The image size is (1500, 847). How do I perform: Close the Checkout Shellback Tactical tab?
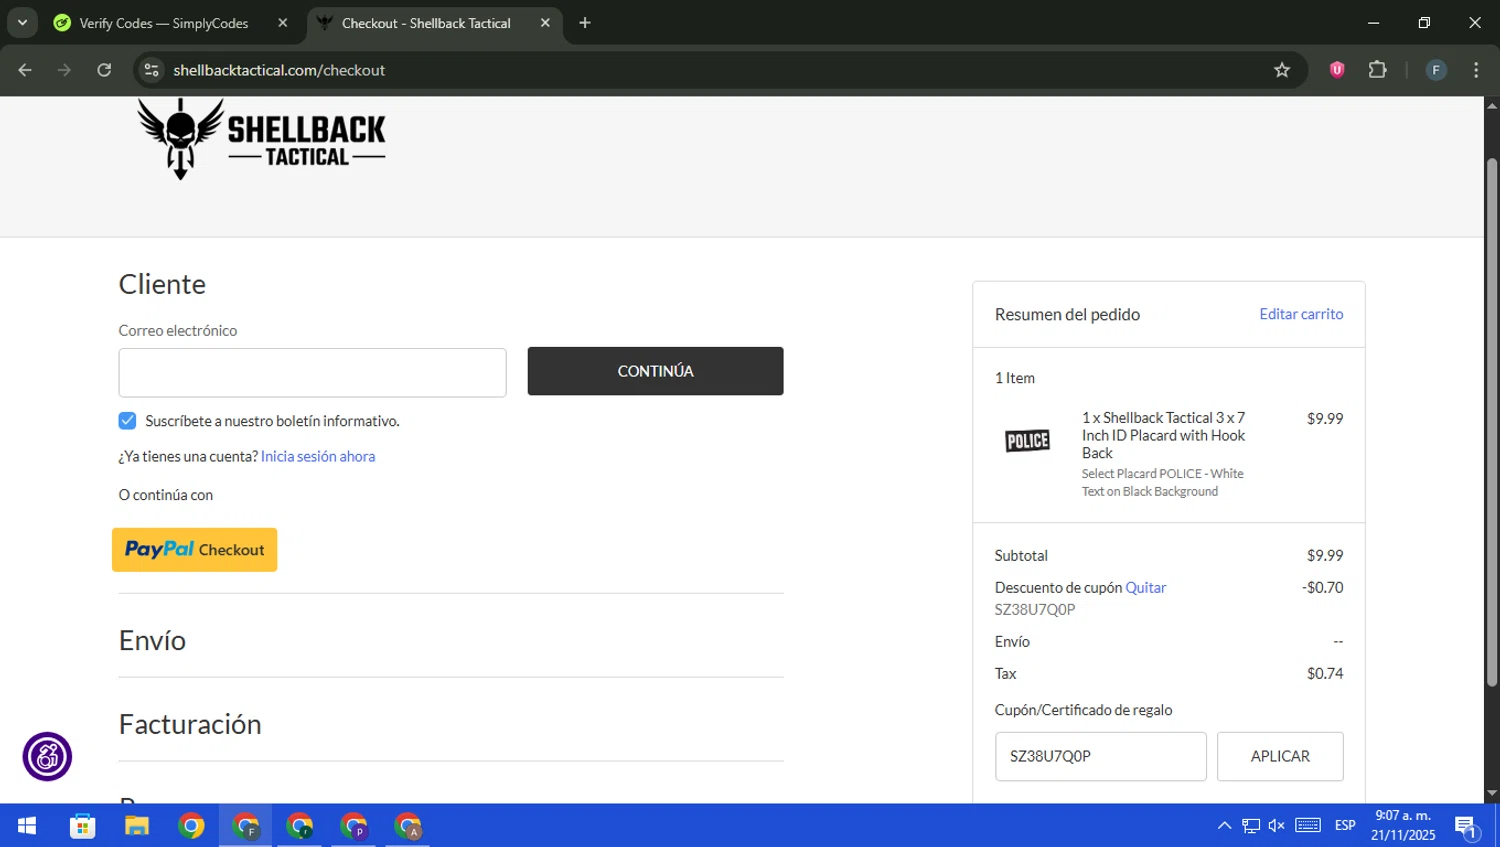click(545, 23)
